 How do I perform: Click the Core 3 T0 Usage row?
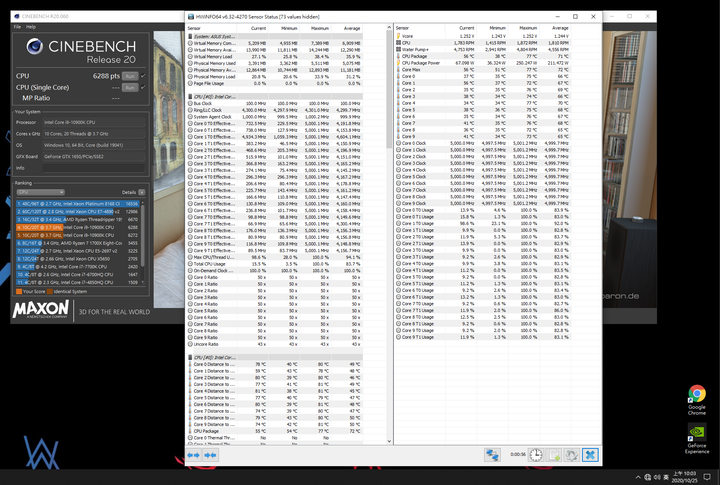click(483, 250)
